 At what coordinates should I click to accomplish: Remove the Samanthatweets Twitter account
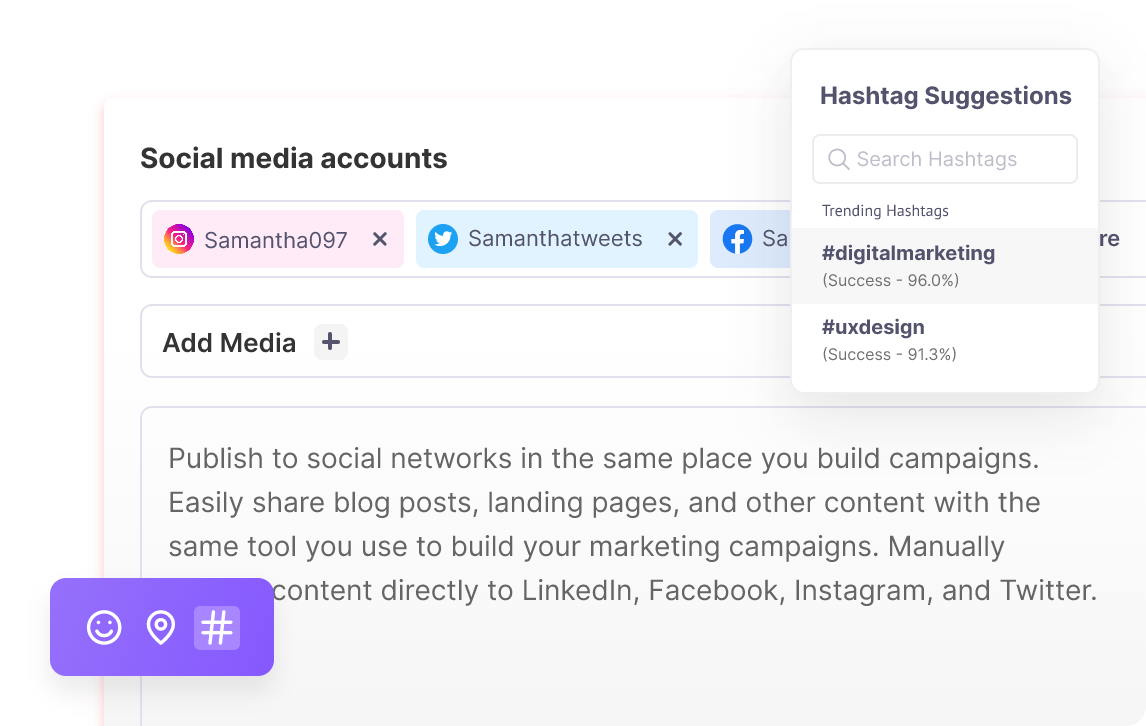(673, 239)
